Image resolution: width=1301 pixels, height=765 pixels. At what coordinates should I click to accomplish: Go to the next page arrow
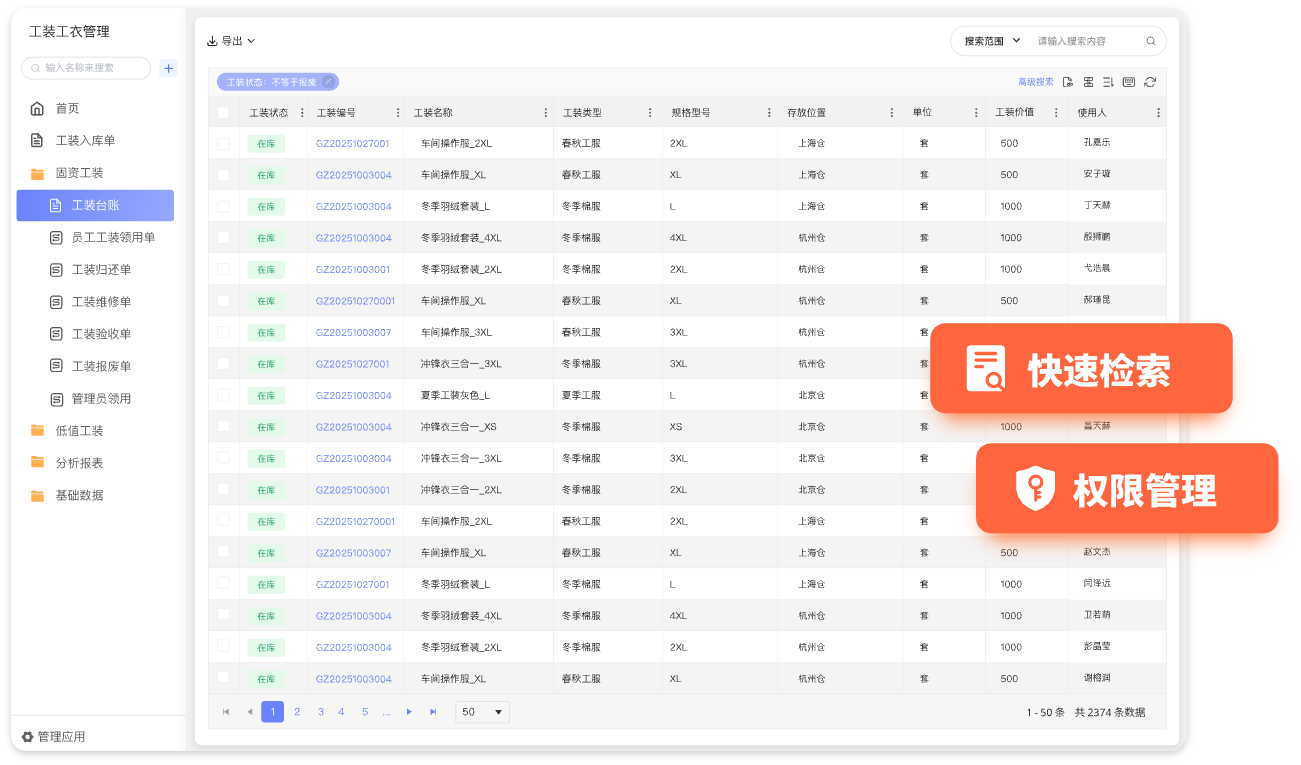(409, 712)
